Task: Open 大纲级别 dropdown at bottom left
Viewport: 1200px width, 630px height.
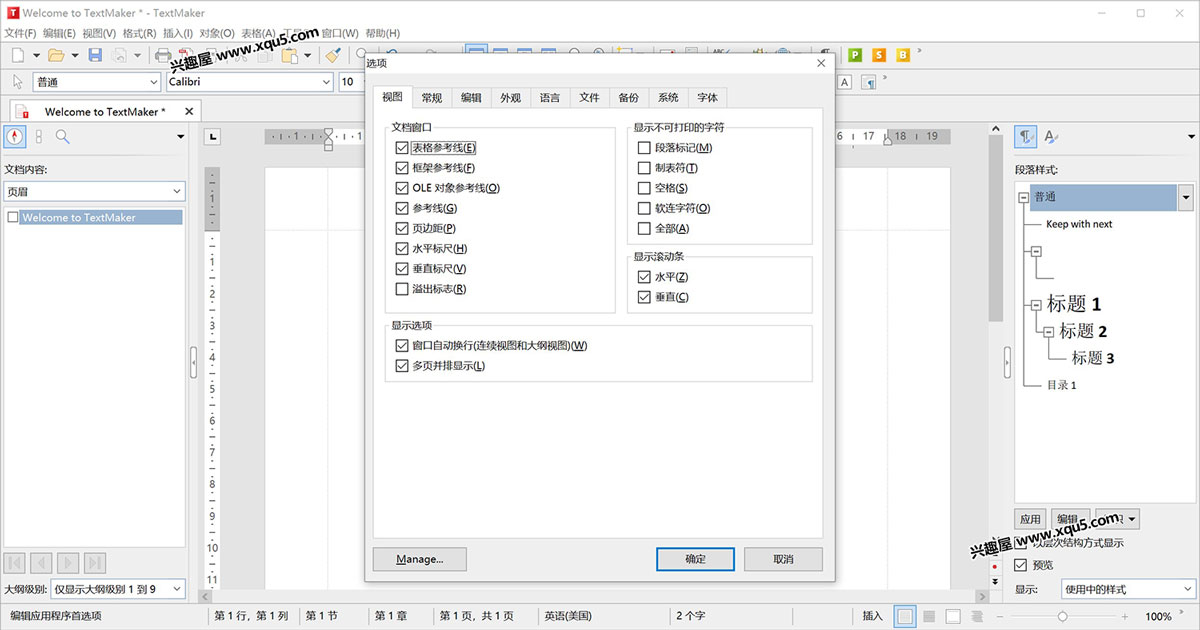Action: (x=118, y=590)
